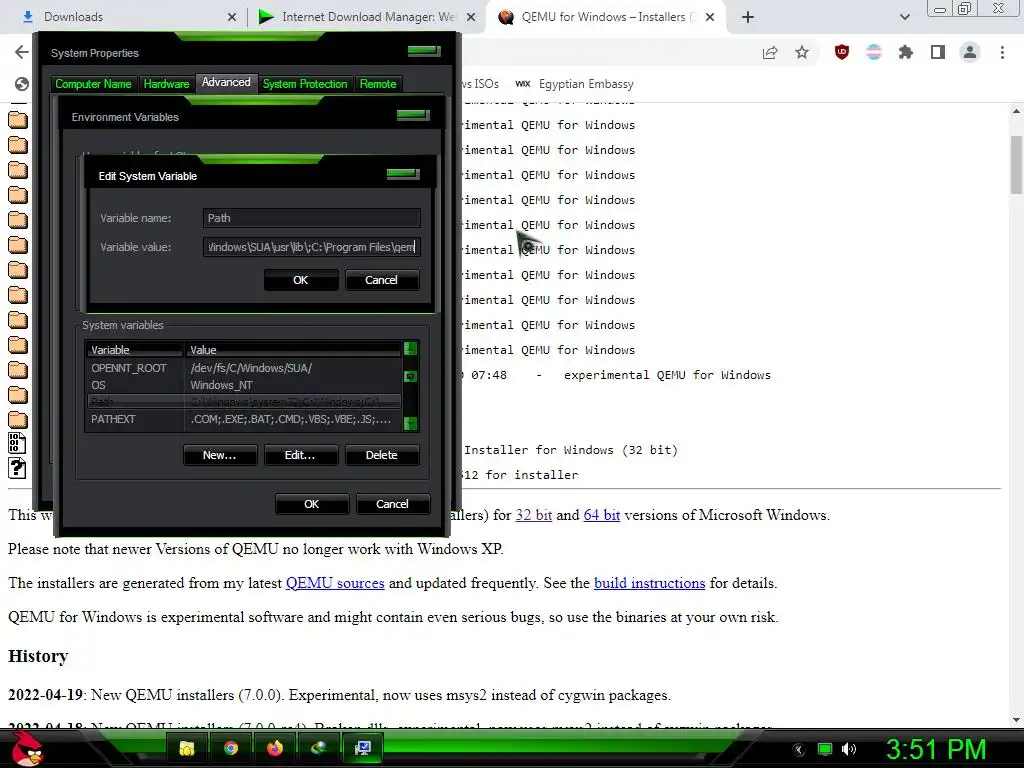
Task: Click Delete under System variables
Action: pyautogui.click(x=381, y=455)
